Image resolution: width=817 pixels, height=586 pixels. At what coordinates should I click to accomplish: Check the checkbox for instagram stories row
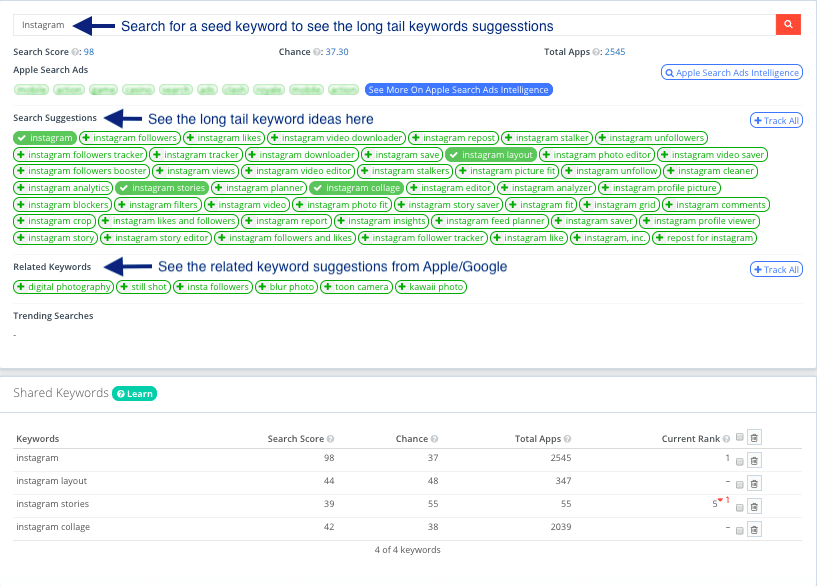tap(739, 507)
